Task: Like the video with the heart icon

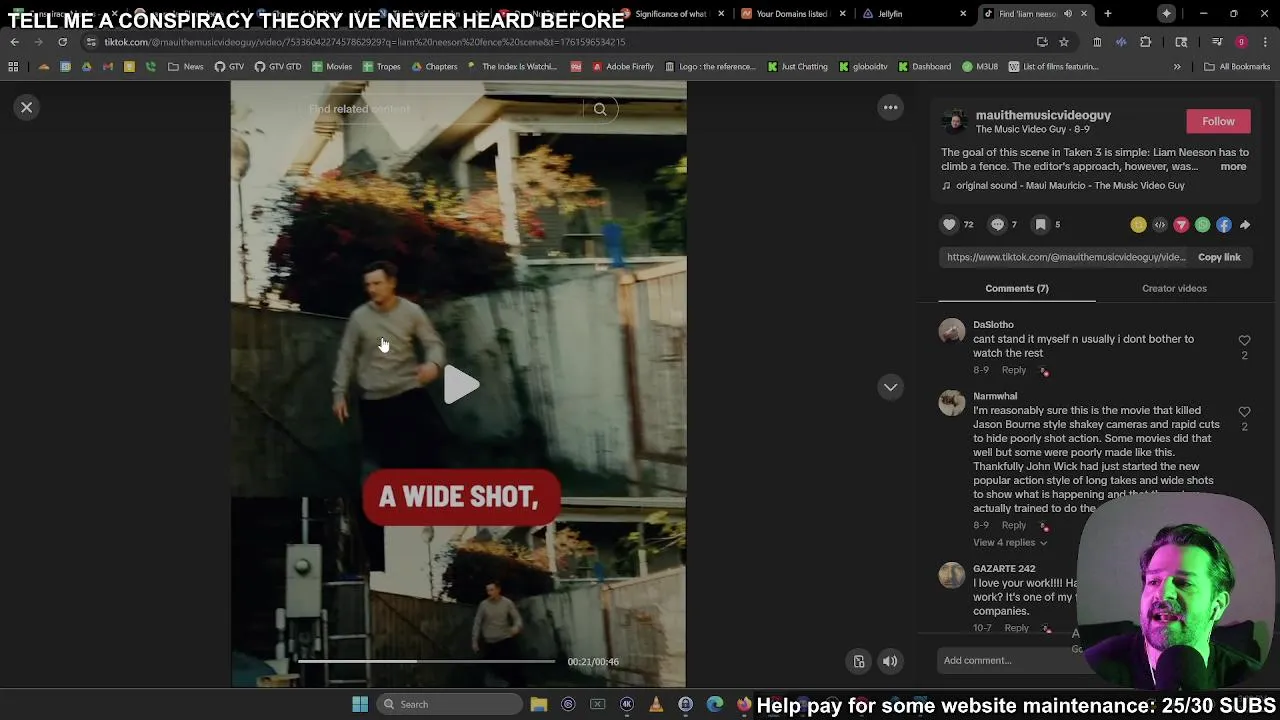Action: [949, 225]
